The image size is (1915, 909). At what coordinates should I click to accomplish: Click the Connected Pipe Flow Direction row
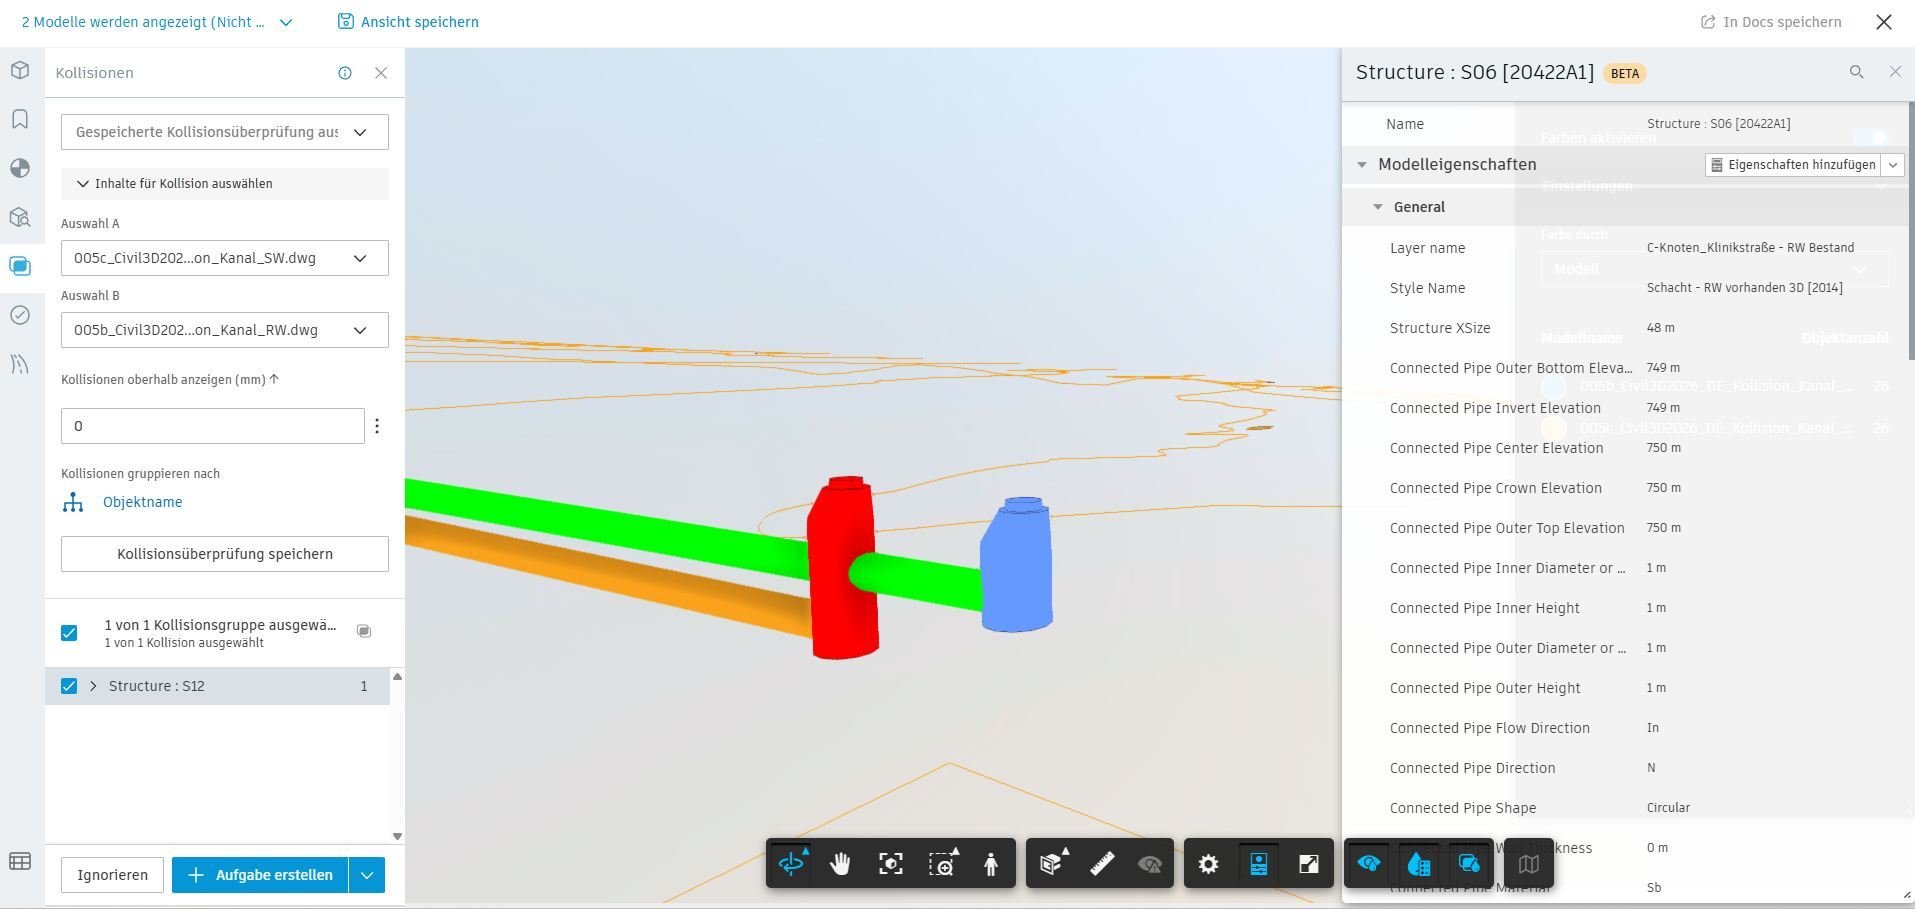click(1625, 728)
